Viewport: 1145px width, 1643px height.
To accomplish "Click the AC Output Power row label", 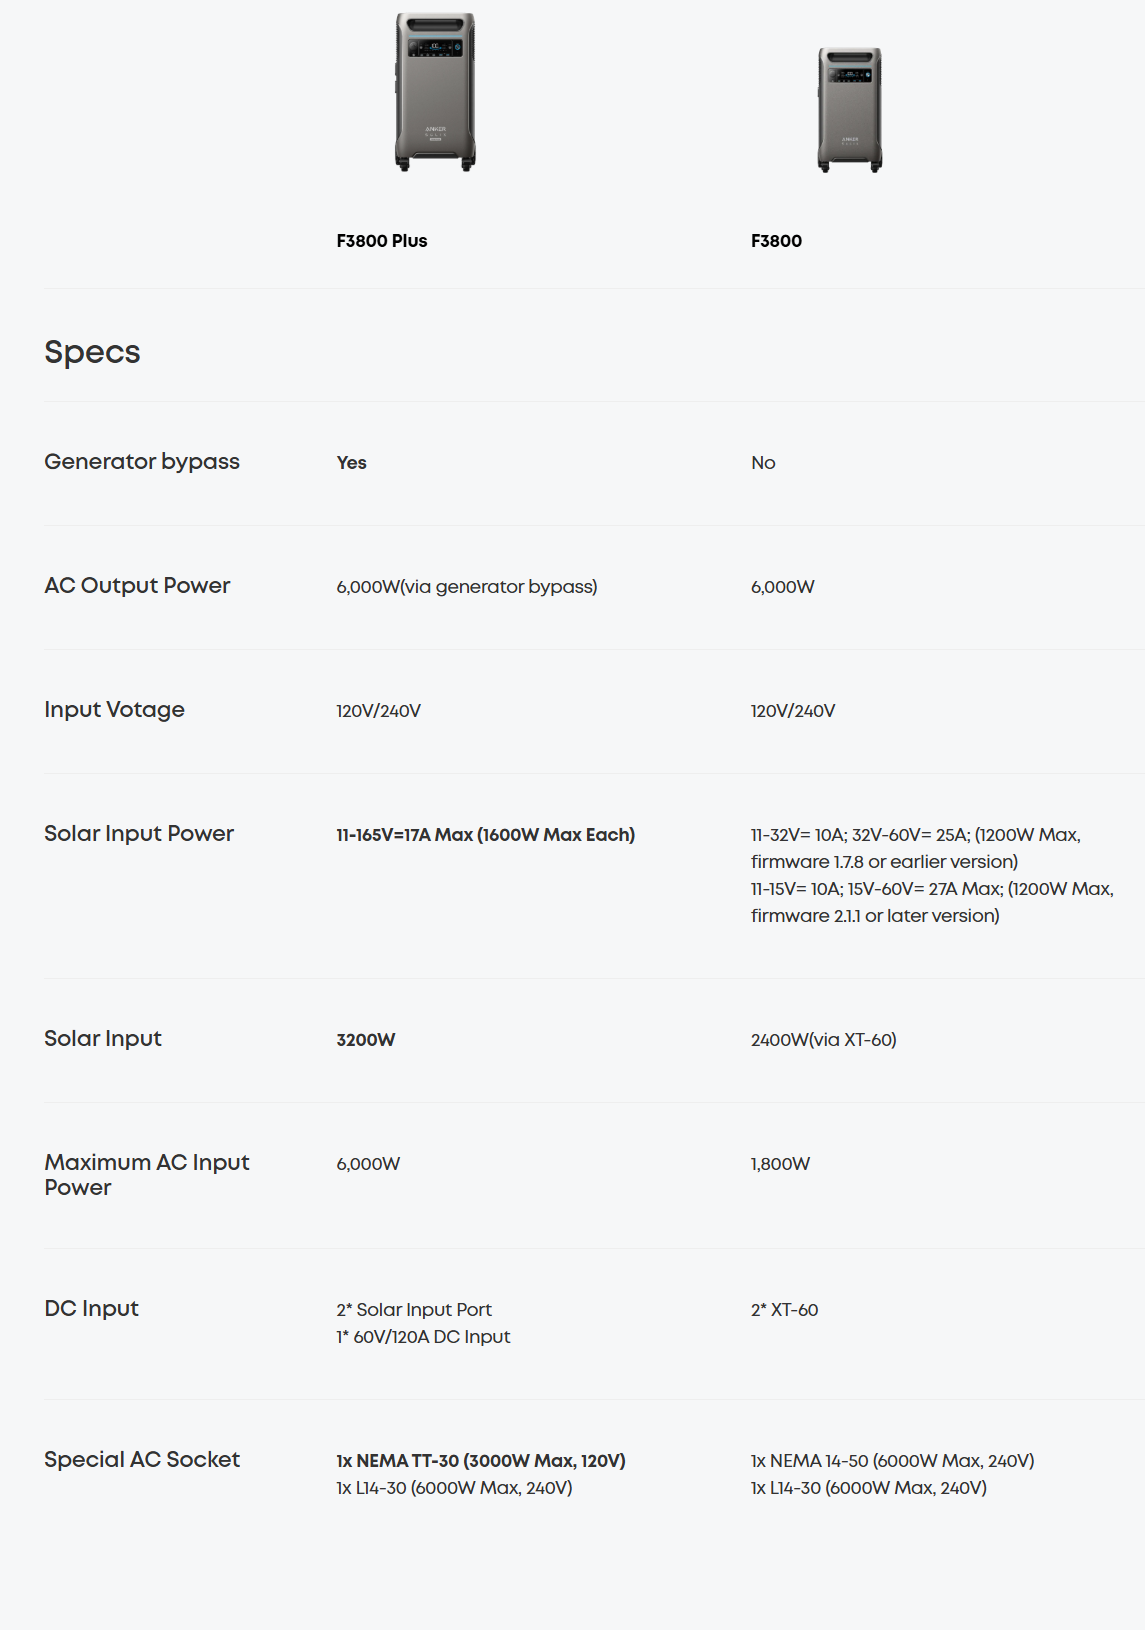I will tap(137, 586).
